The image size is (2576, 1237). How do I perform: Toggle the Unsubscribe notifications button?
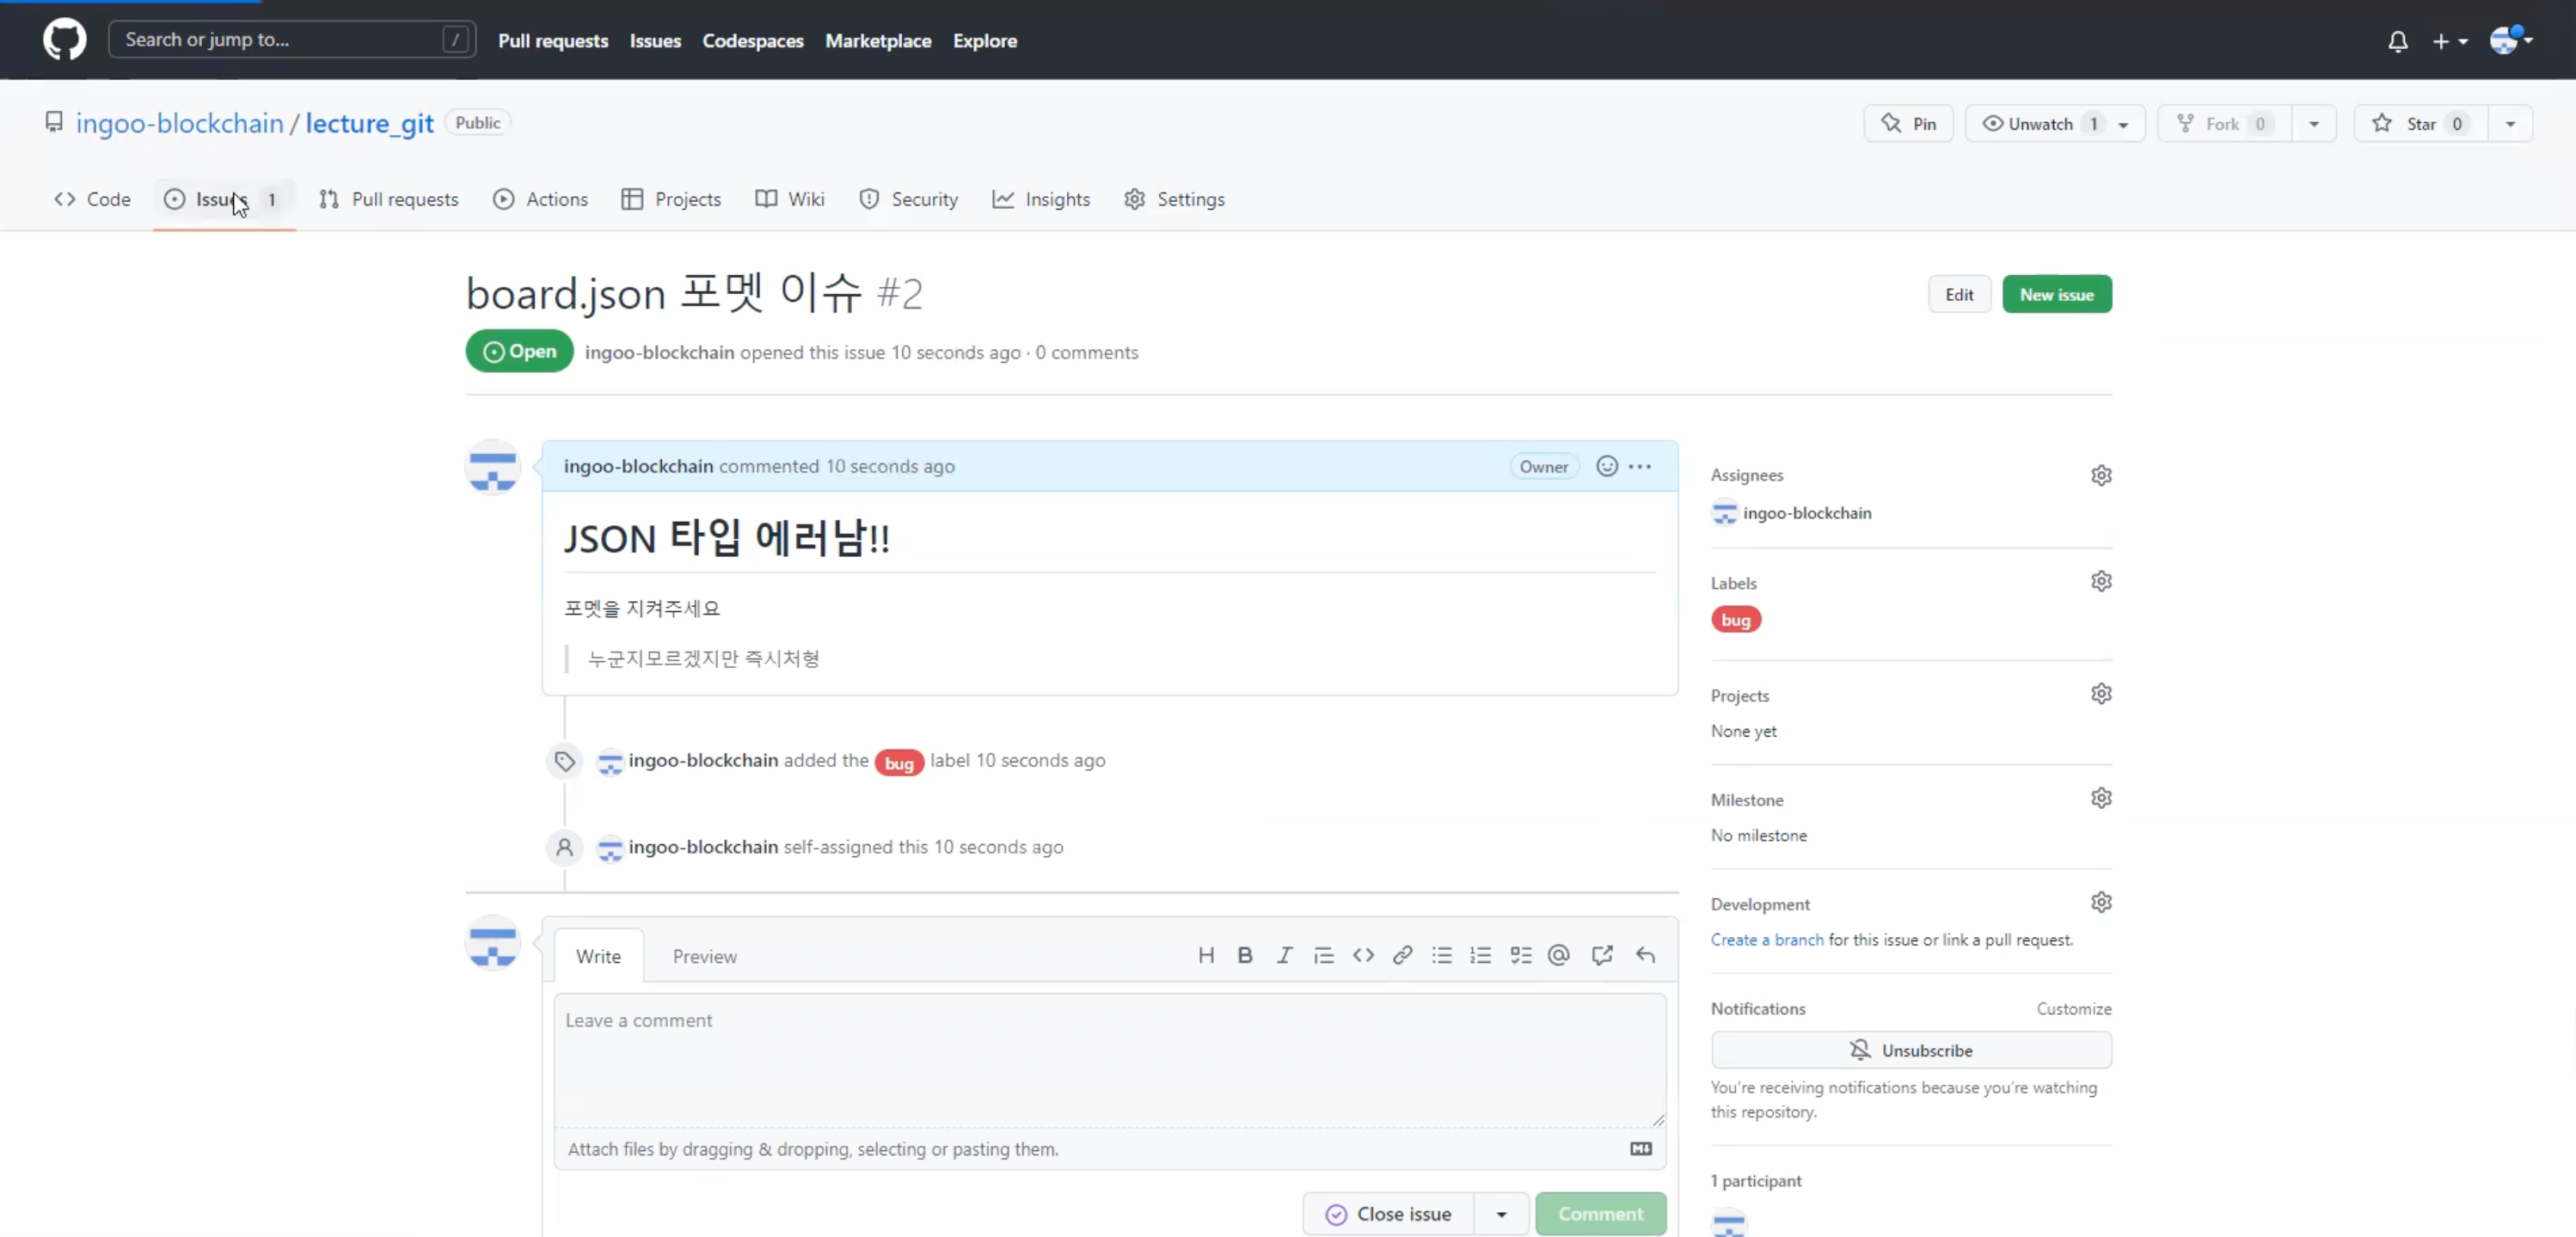[x=1910, y=1050]
